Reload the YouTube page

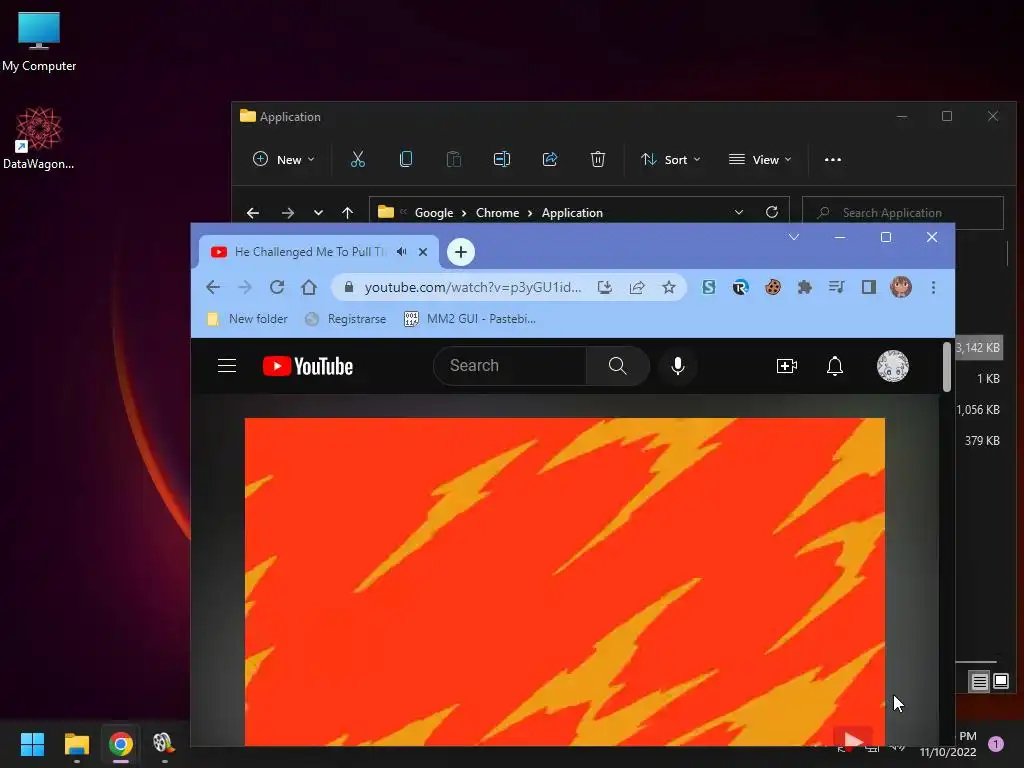click(277, 287)
